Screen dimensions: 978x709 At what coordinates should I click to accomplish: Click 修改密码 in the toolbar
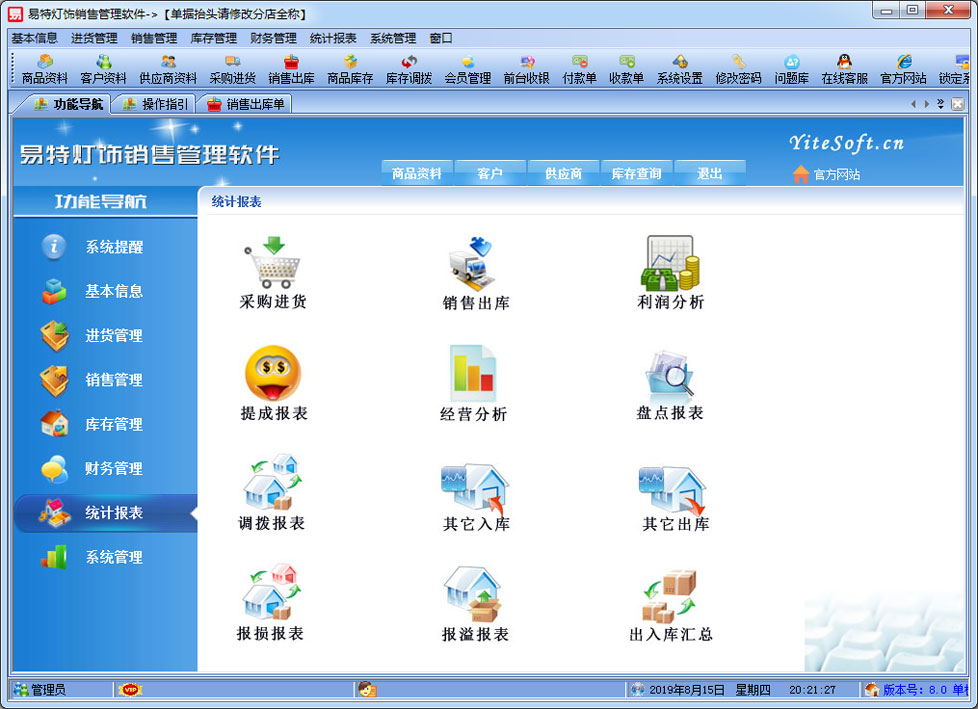click(x=738, y=70)
